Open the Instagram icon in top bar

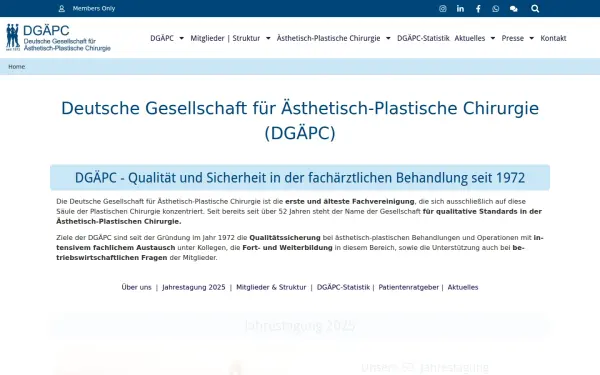point(443,8)
